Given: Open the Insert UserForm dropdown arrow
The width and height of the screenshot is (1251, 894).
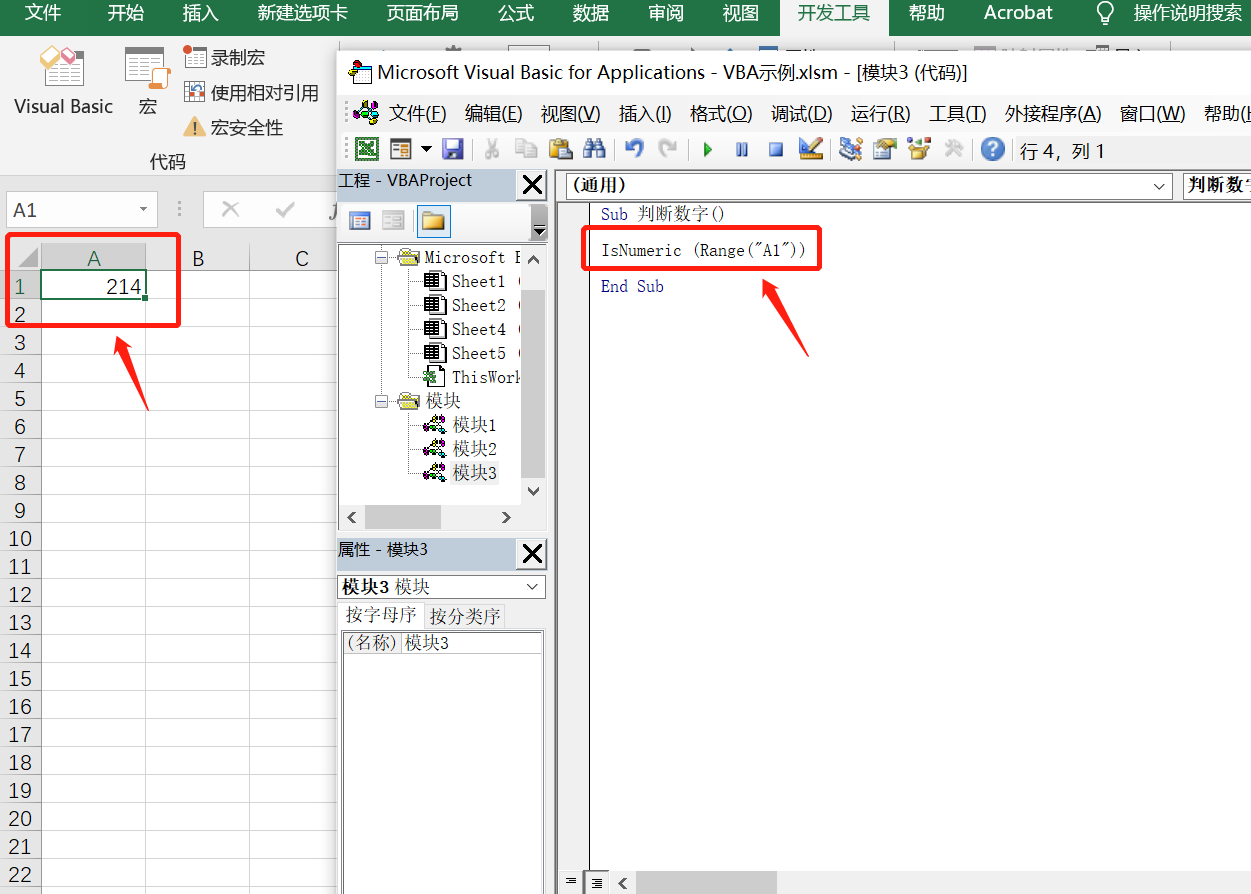Looking at the screenshot, I should (x=424, y=149).
